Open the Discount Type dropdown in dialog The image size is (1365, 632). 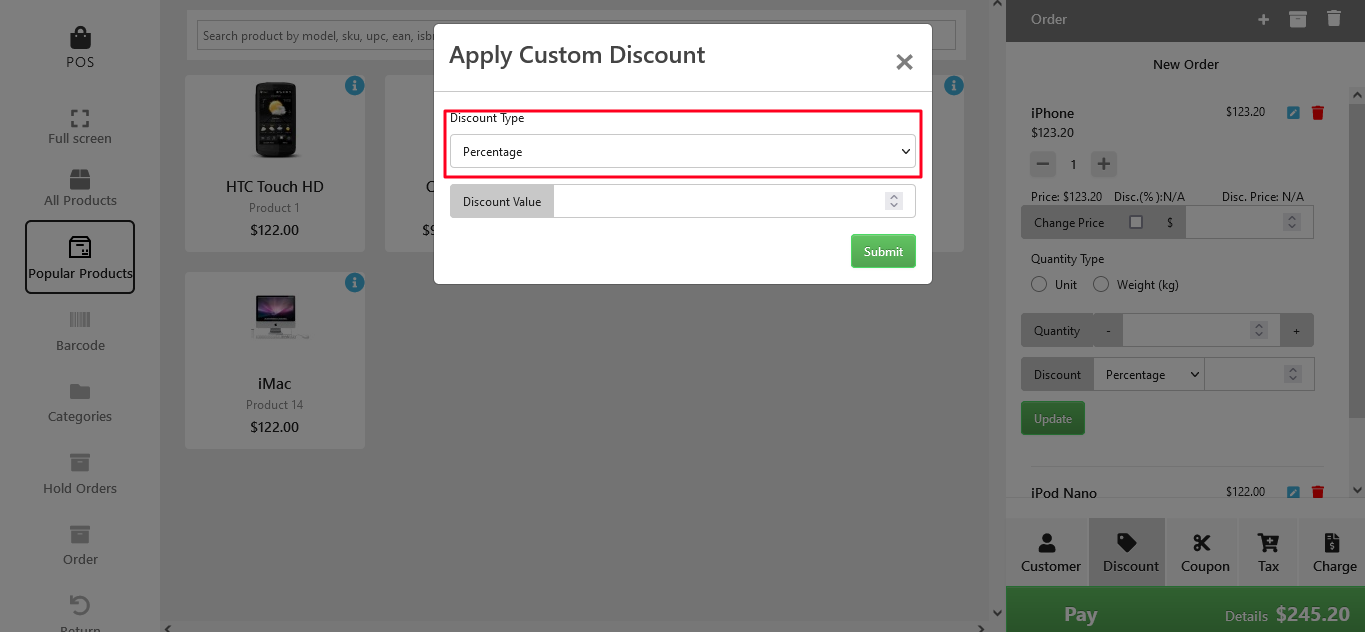682,152
